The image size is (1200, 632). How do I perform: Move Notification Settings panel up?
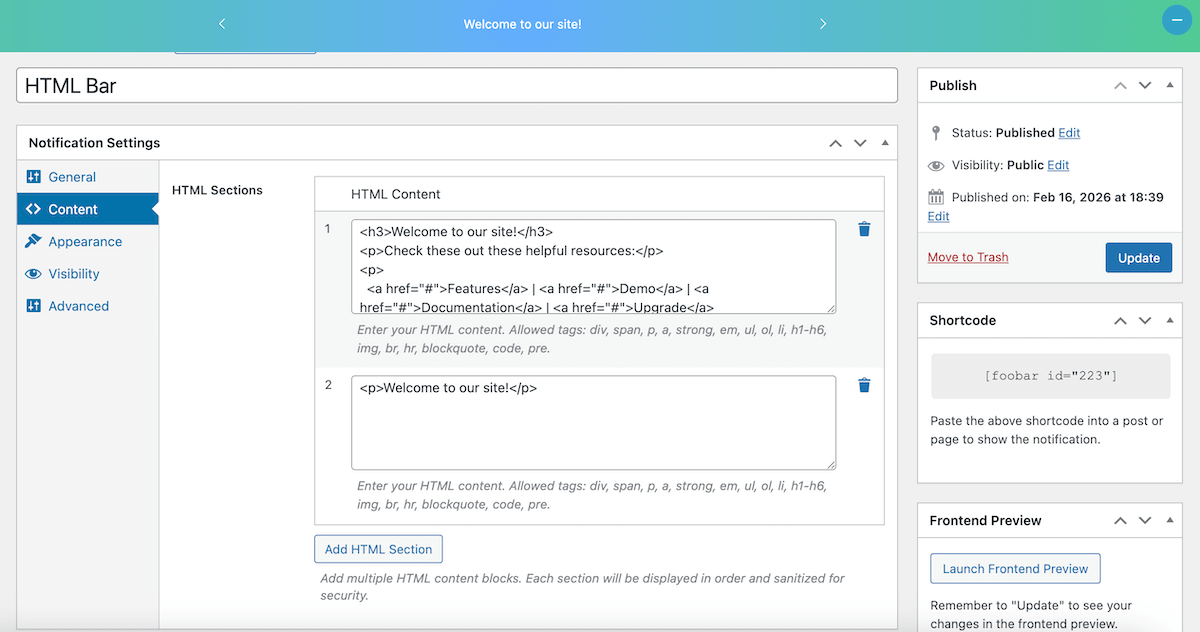coord(835,143)
